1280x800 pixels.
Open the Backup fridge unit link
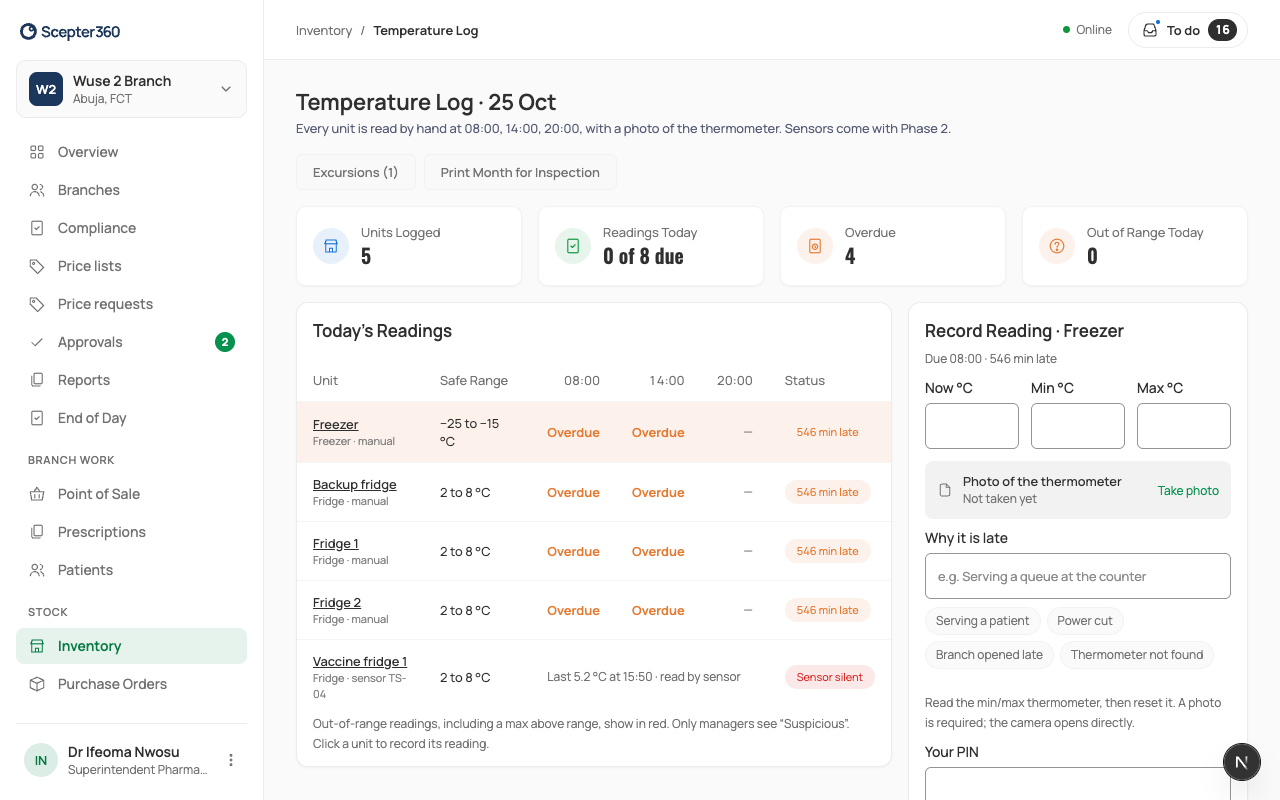click(355, 484)
